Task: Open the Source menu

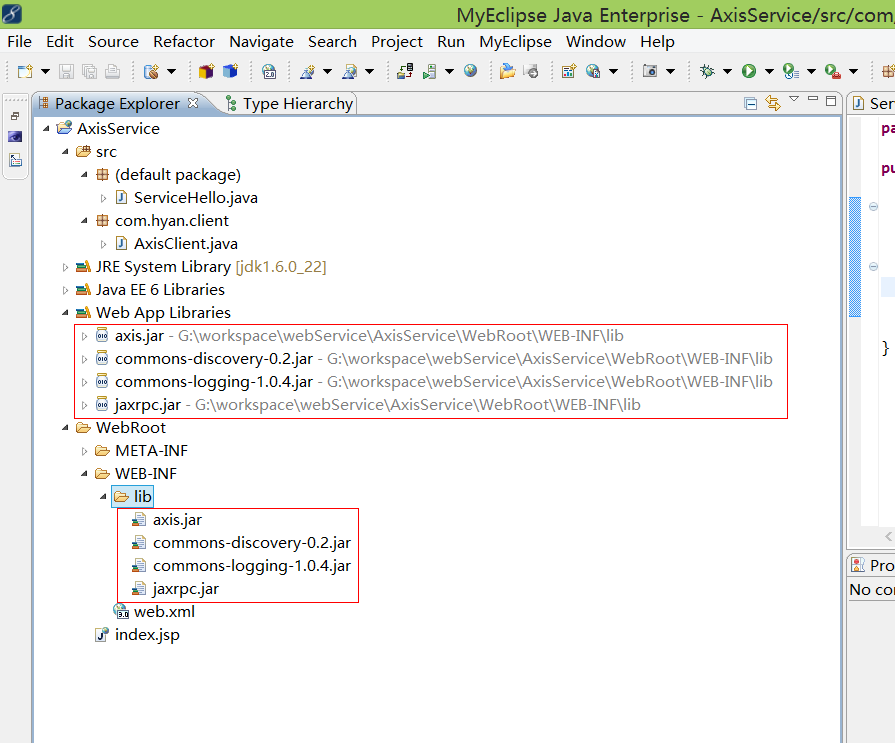Action: tap(113, 42)
